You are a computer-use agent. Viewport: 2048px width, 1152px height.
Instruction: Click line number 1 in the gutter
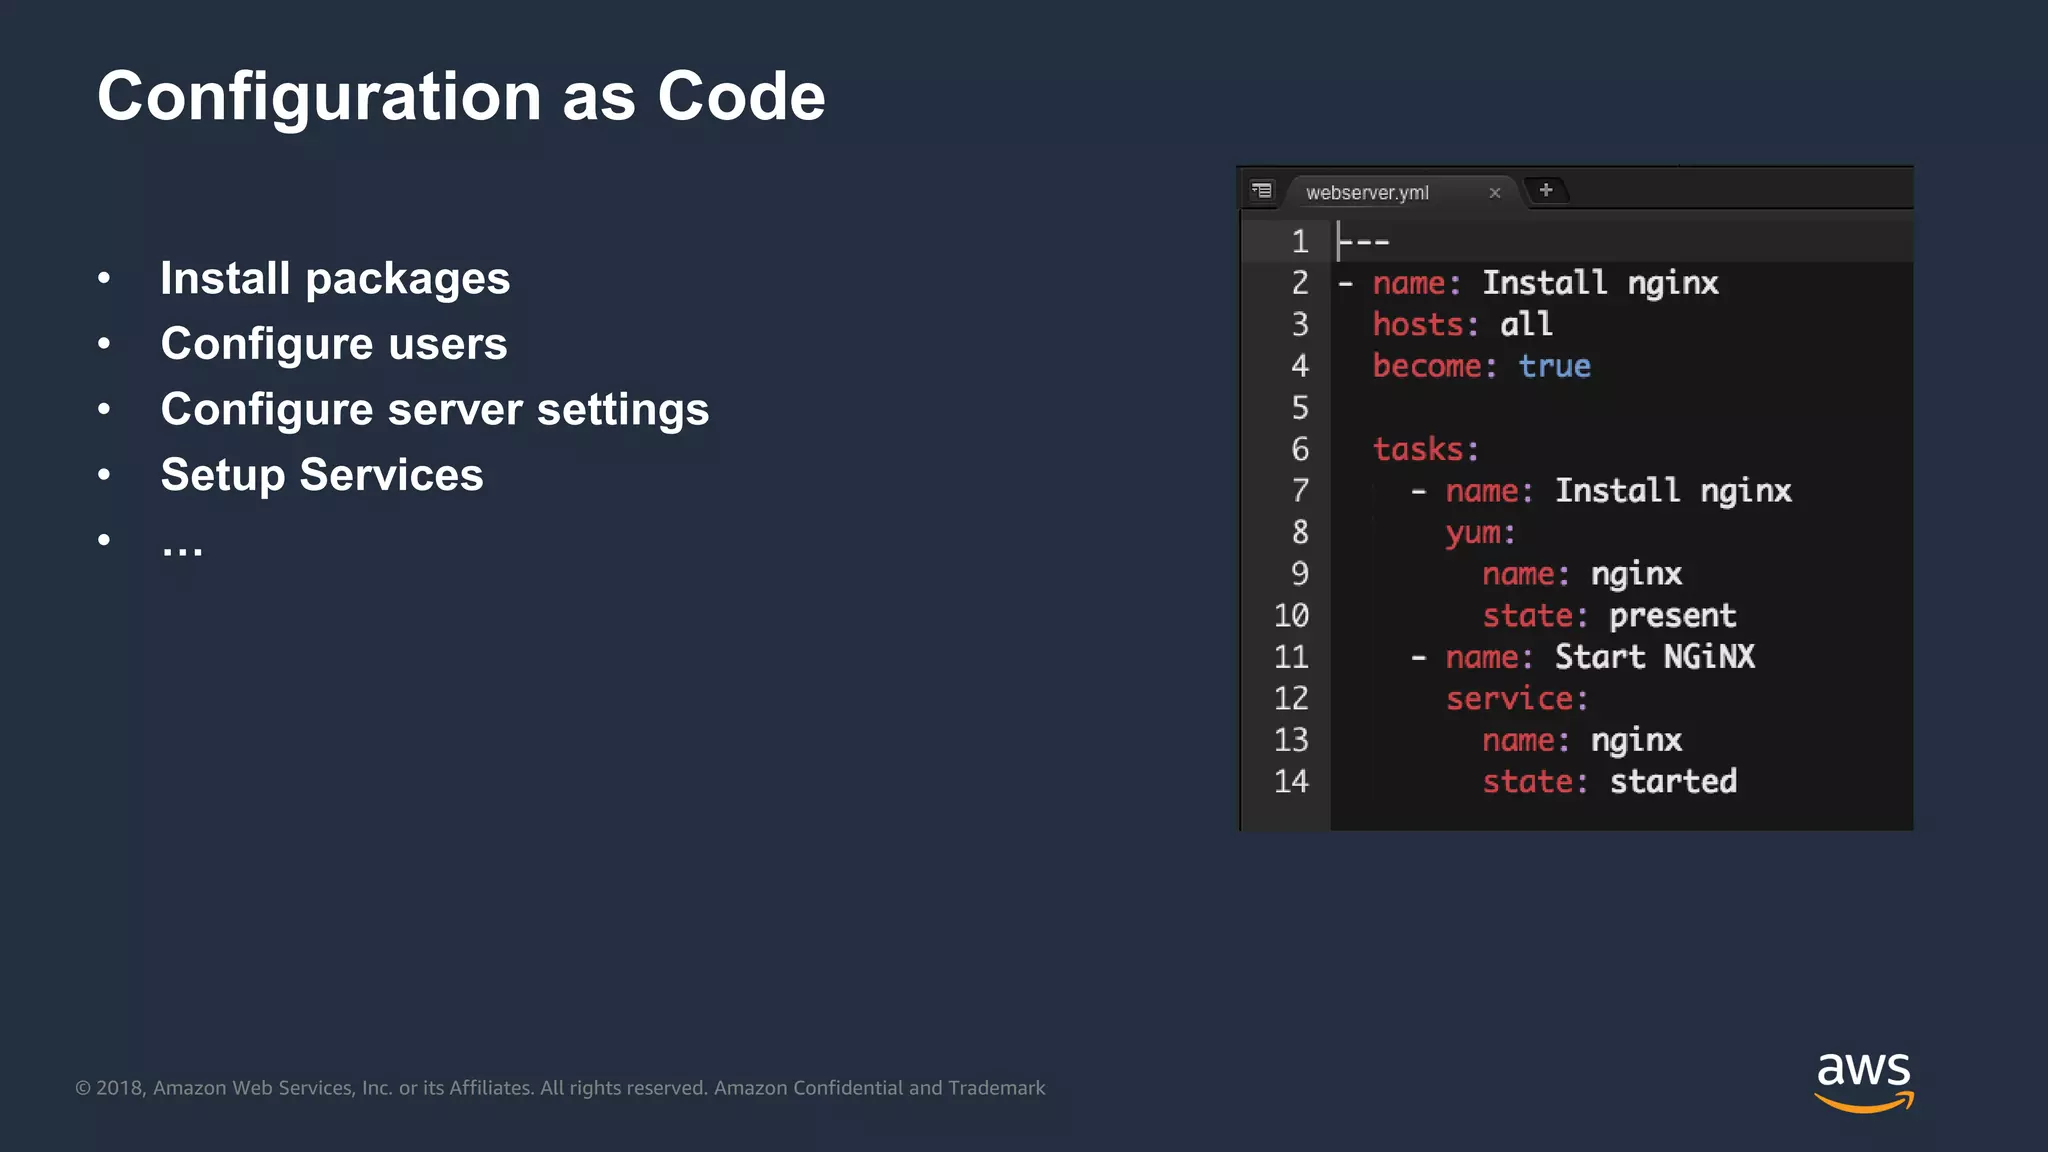point(1299,241)
